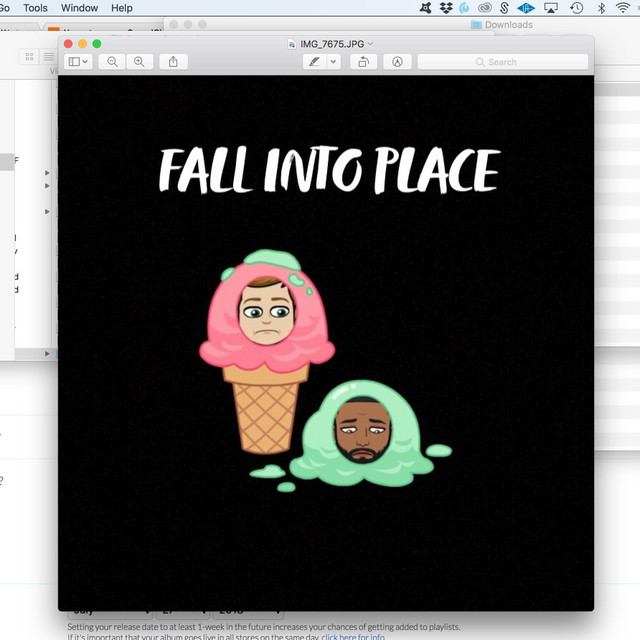
Task: Open the Tools menu
Action: click(35, 8)
